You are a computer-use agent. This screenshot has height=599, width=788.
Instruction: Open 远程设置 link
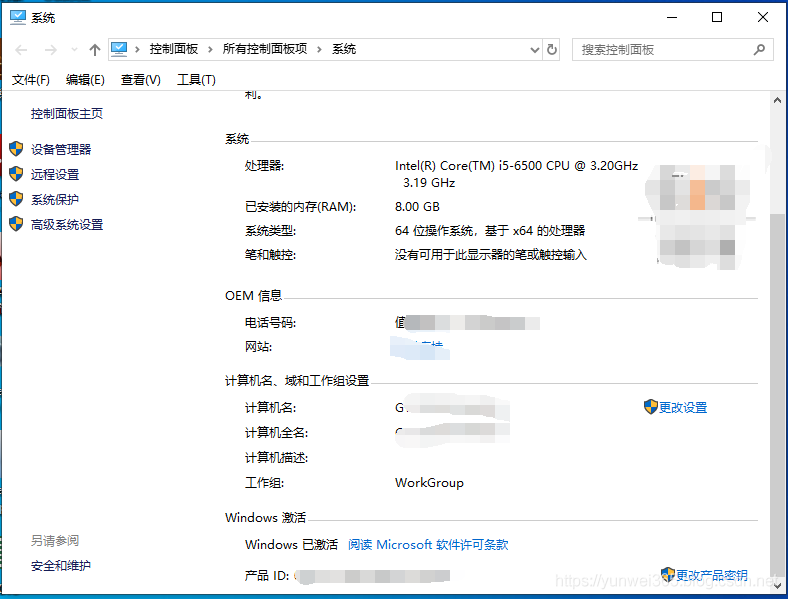point(55,174)
